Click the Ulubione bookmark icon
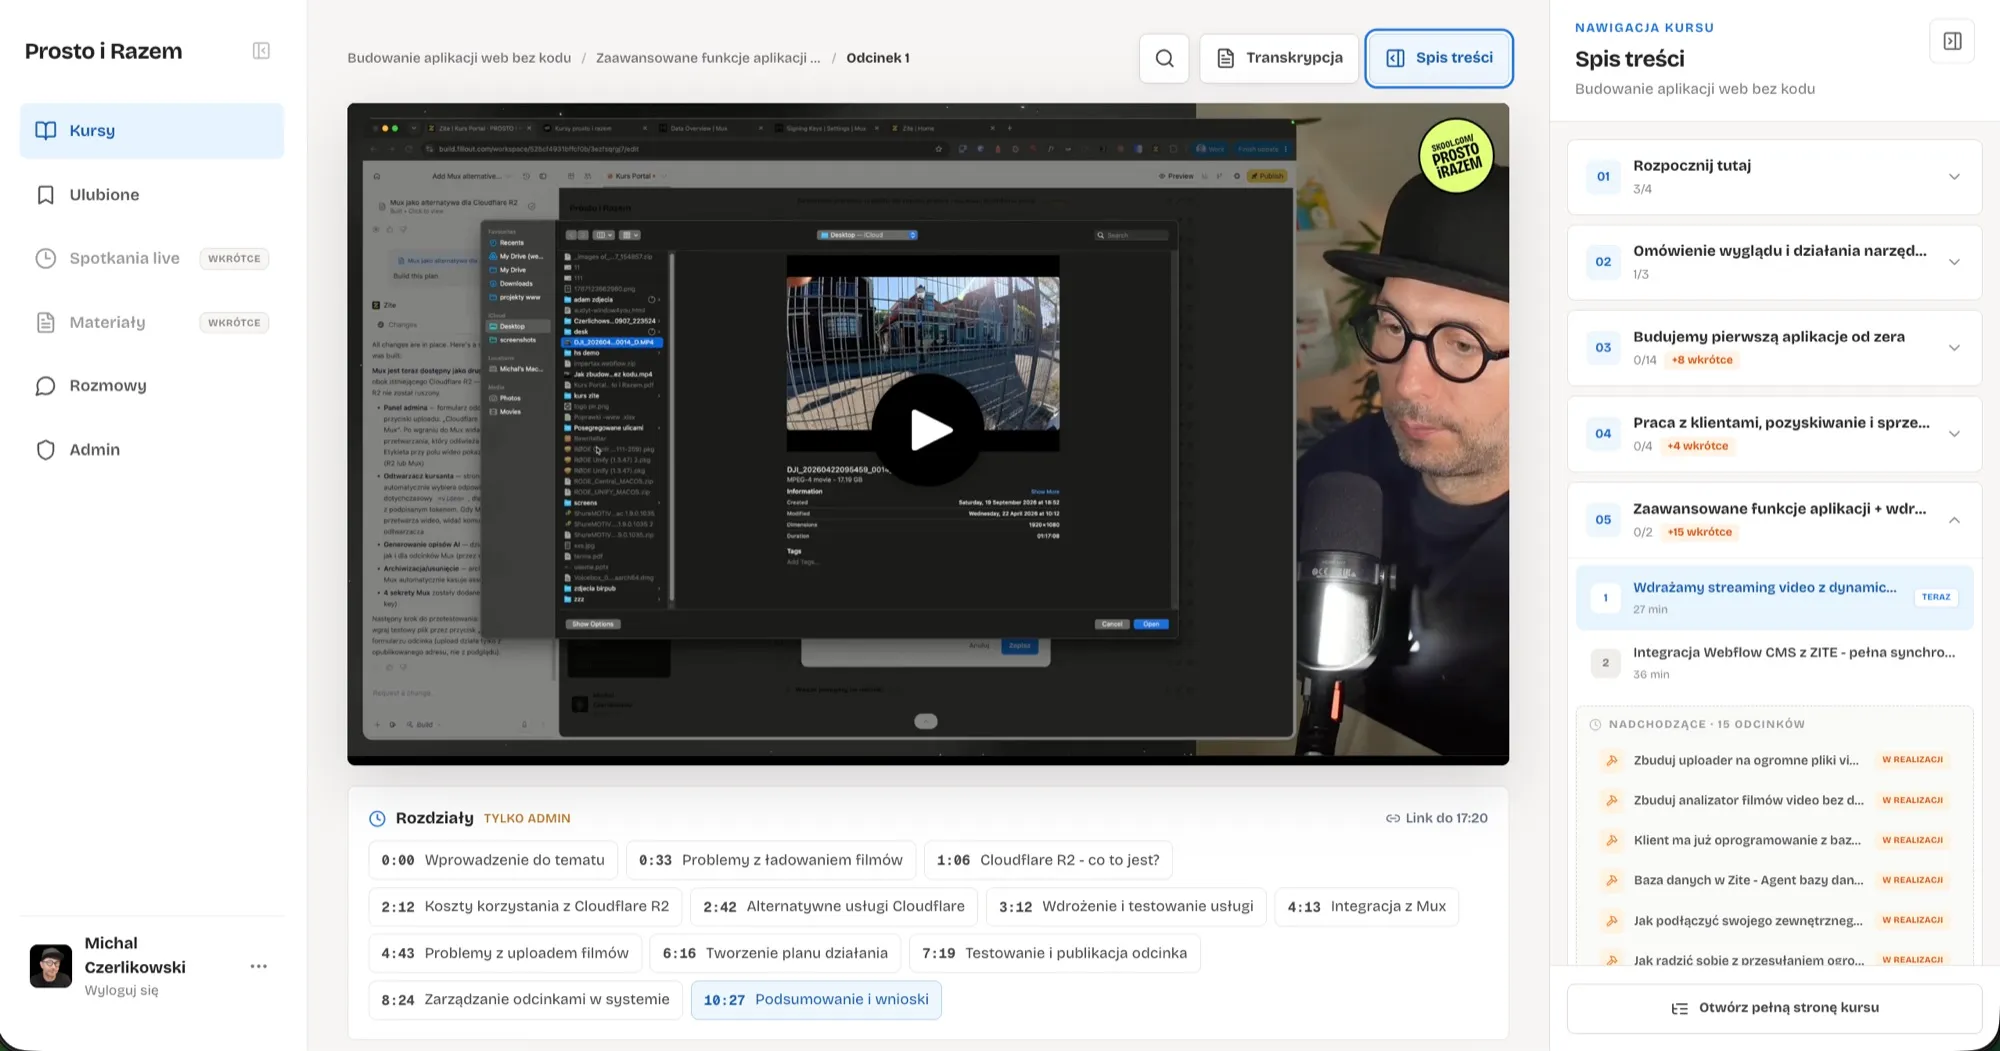The width and height of the screenshot is (2000, 1051). click(46, 195)
